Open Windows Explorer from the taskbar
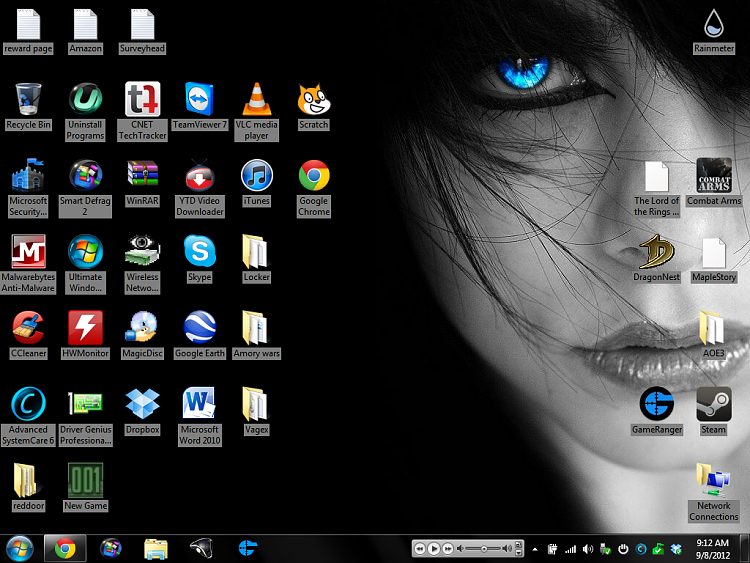This screenshot has width=750, height=563. (x=156, y=549)
